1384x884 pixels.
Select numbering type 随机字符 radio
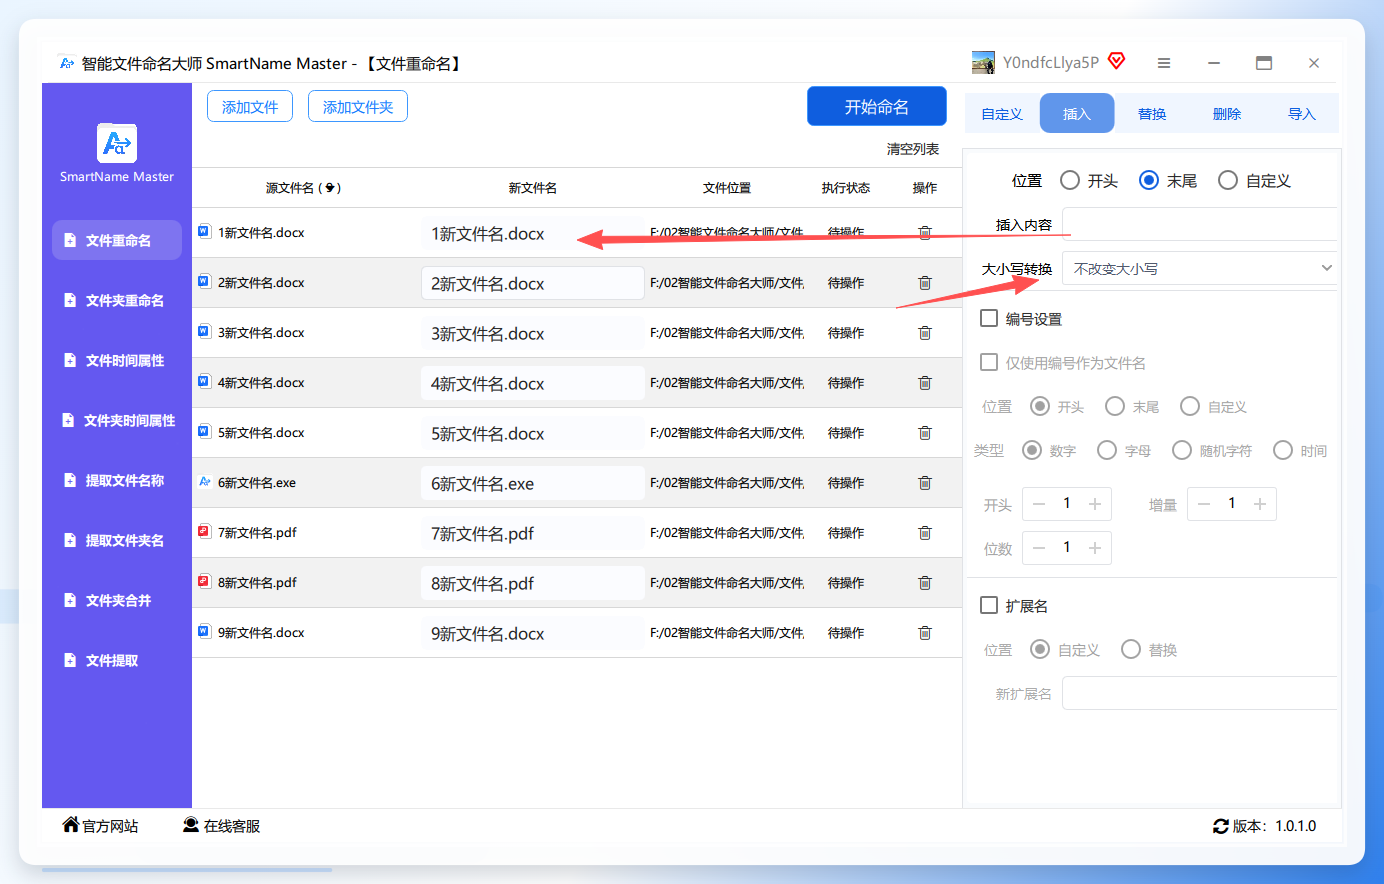tap(1182, 450)
